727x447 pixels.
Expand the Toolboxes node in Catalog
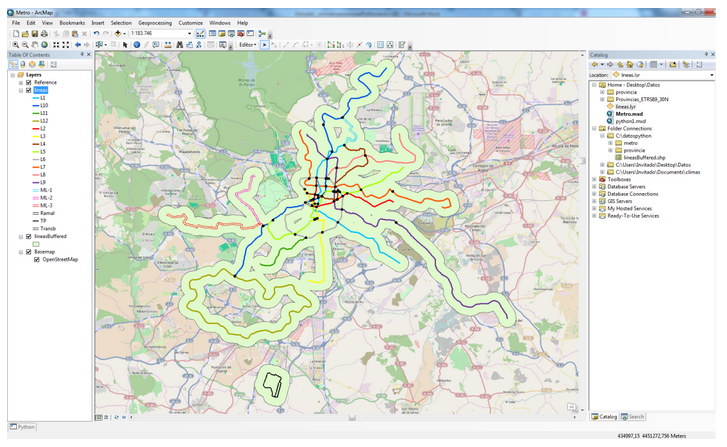[594, 179]
